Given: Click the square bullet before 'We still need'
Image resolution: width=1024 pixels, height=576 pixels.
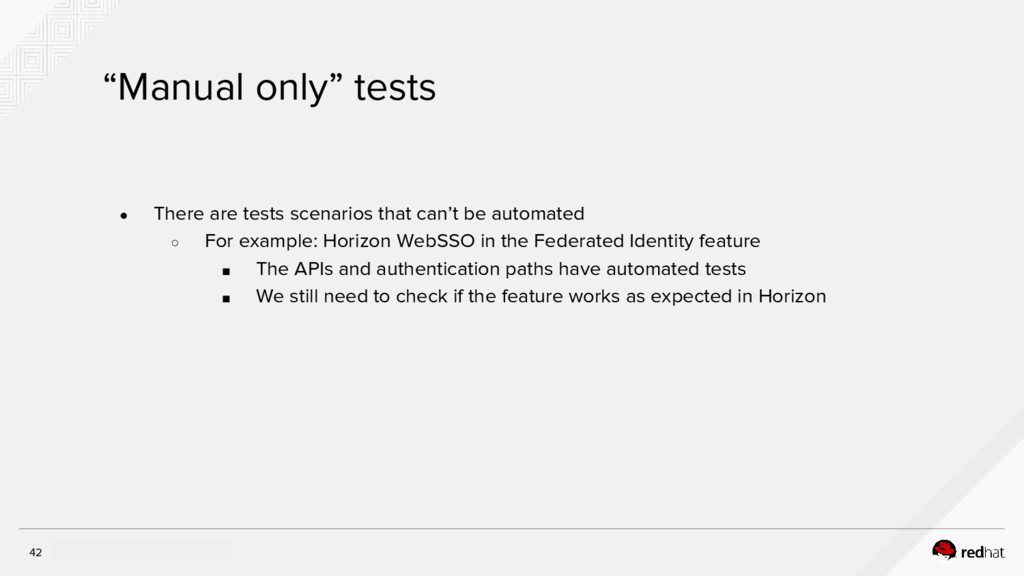Looking at the screenshot, I should 226,298.
